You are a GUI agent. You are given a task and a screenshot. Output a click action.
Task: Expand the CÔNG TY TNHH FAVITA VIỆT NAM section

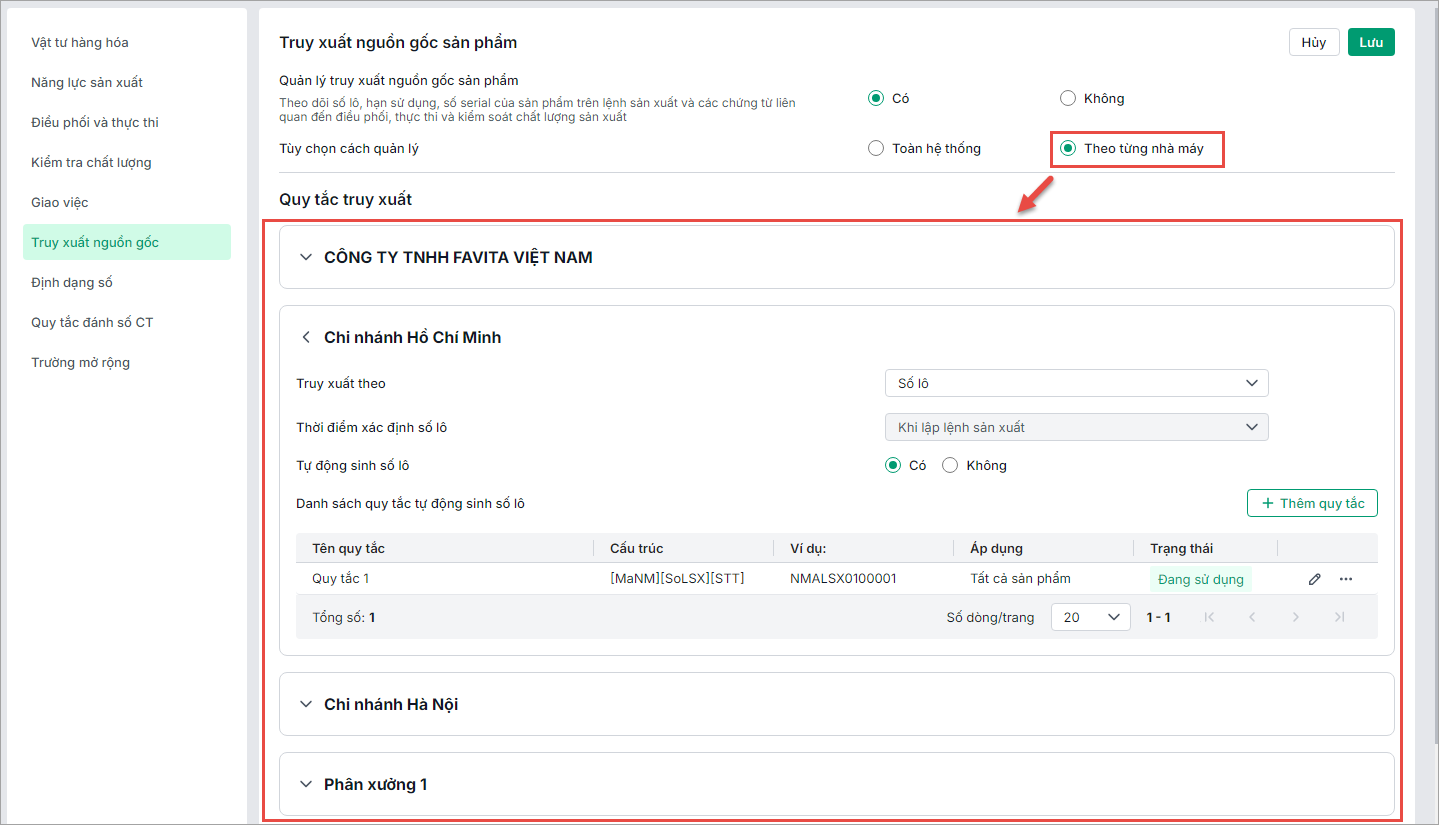(x=306, y=257)
